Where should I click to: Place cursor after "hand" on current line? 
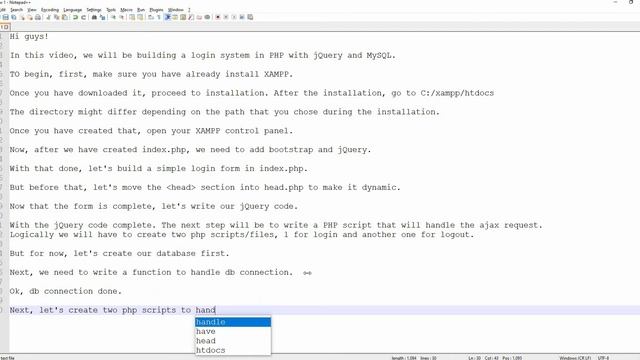(216, 310)
